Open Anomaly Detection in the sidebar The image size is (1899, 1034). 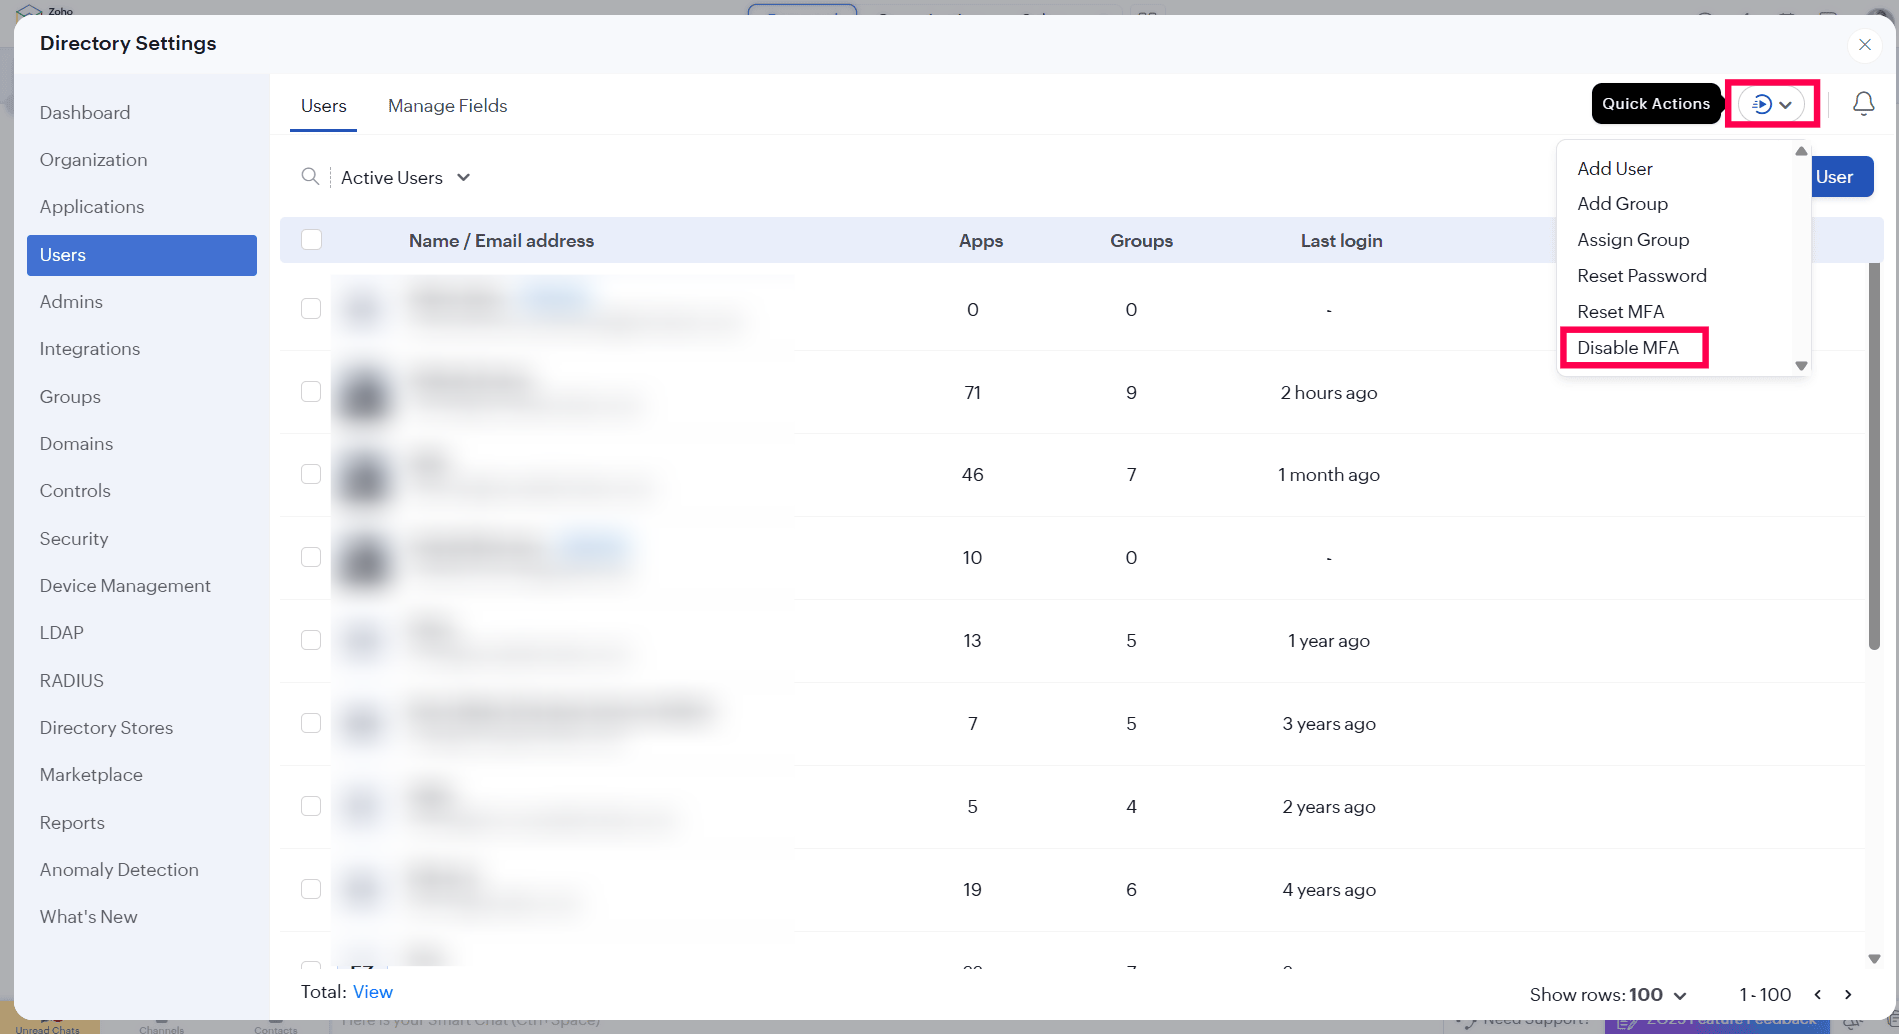coord(119,870)
